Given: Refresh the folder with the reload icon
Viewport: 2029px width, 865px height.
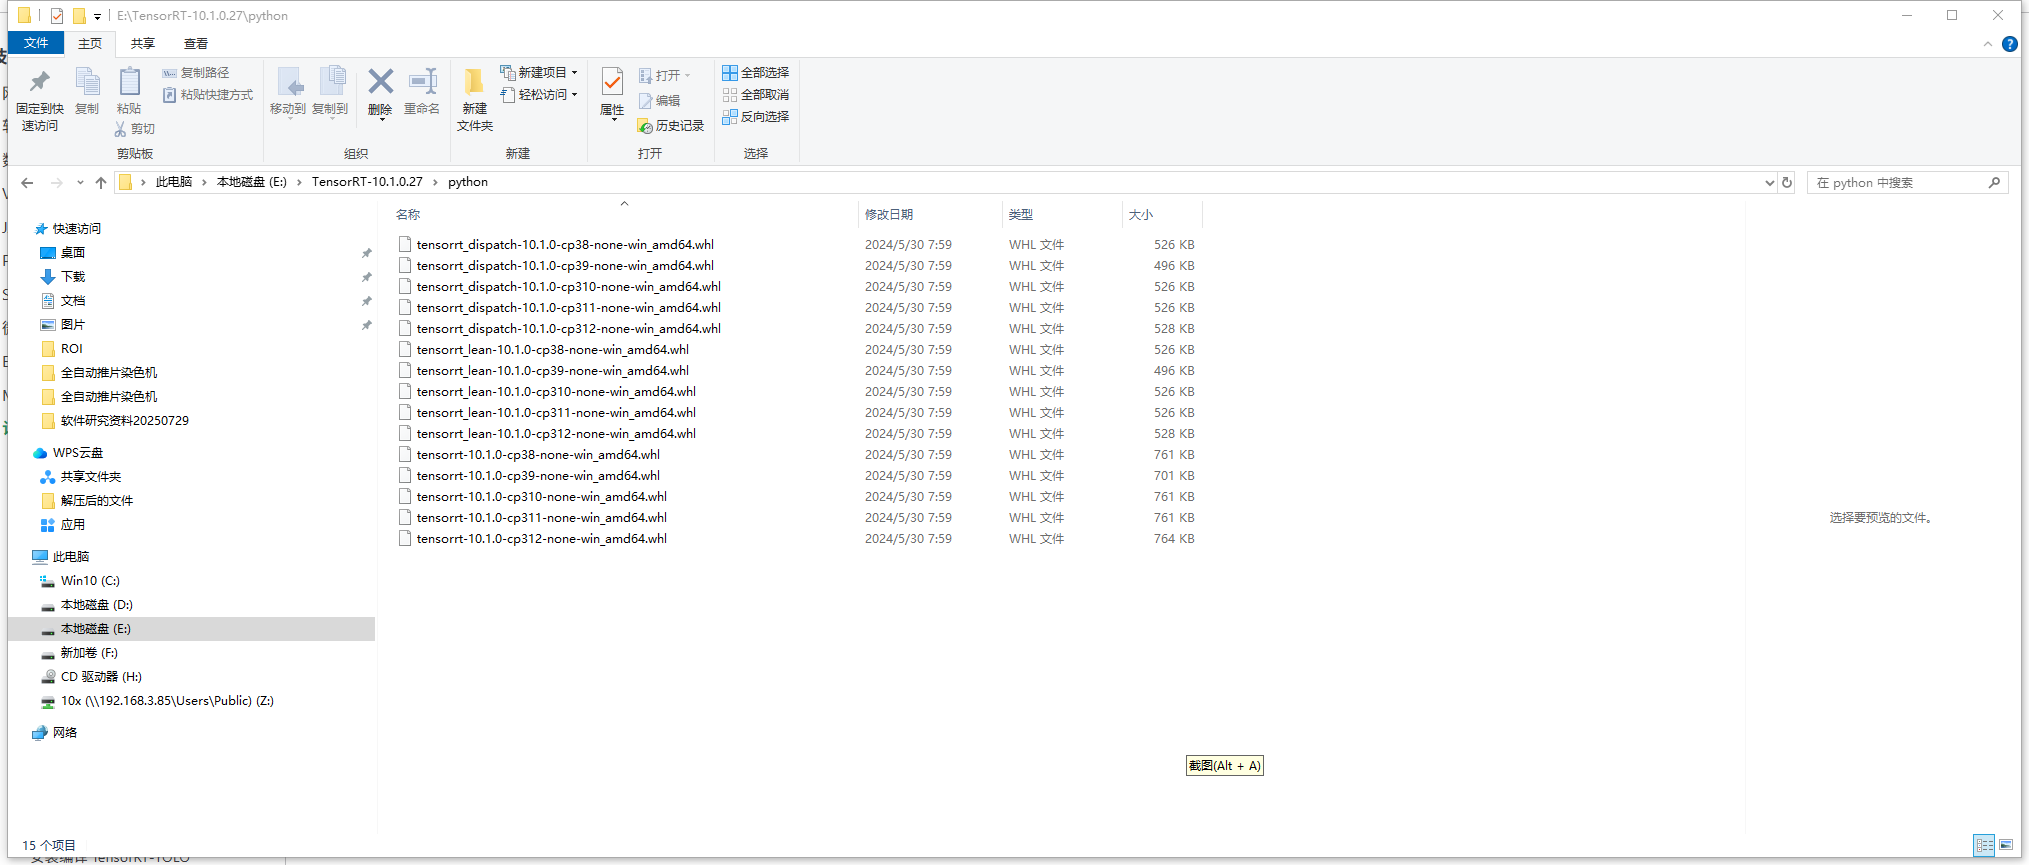Looking at the screenshot, I should coord(1787,182).
